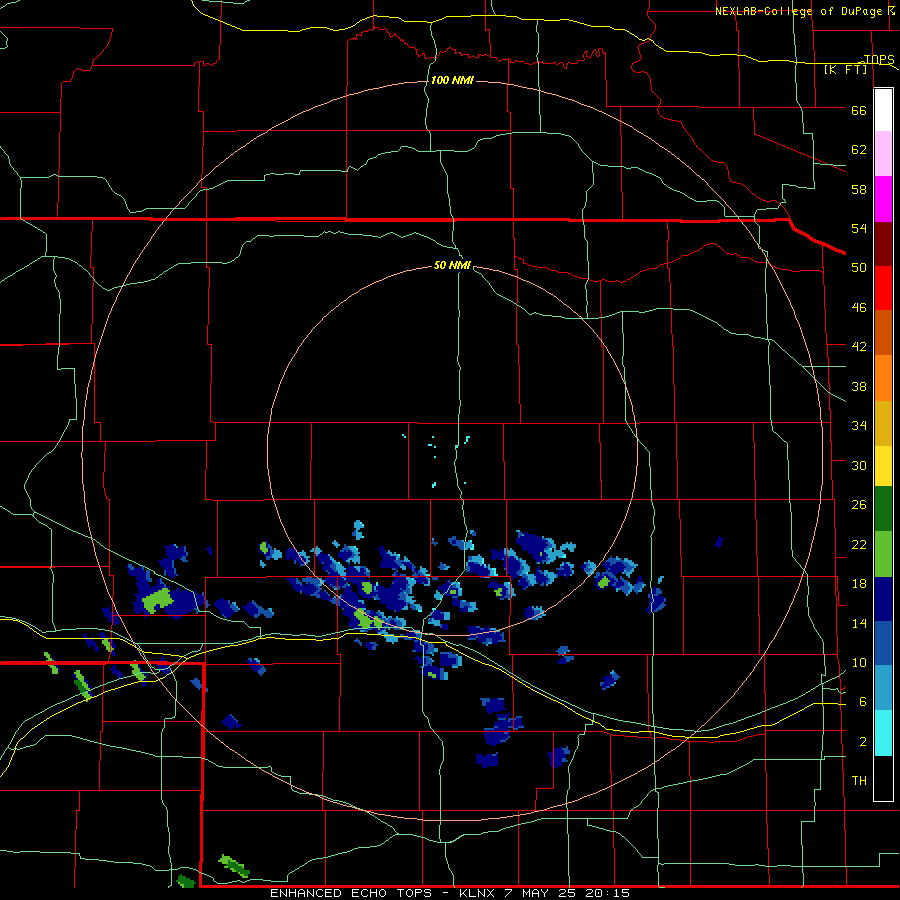The width and height of the screenshot is (900, 900).
Task: Click the light blue 14 kft legend swatch
Action: click(883, 688)
